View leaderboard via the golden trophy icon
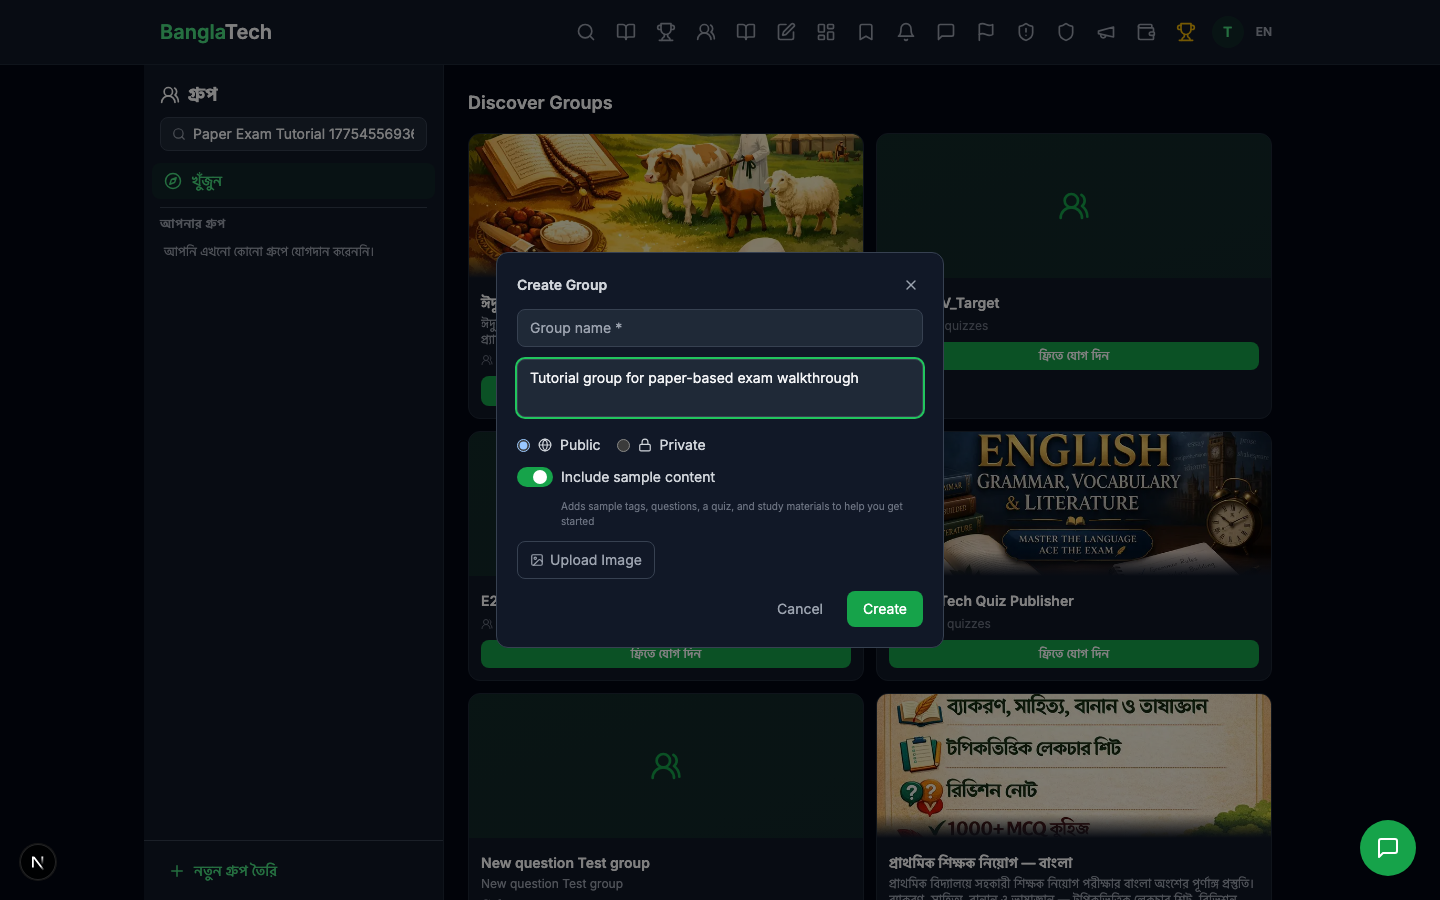1440x900 pixels. click(1186, 32)
